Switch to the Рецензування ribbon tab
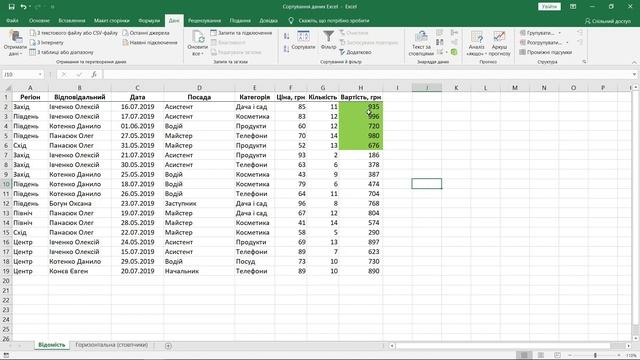The height and width of the screenshot is (360, 640). coord(204,20)
